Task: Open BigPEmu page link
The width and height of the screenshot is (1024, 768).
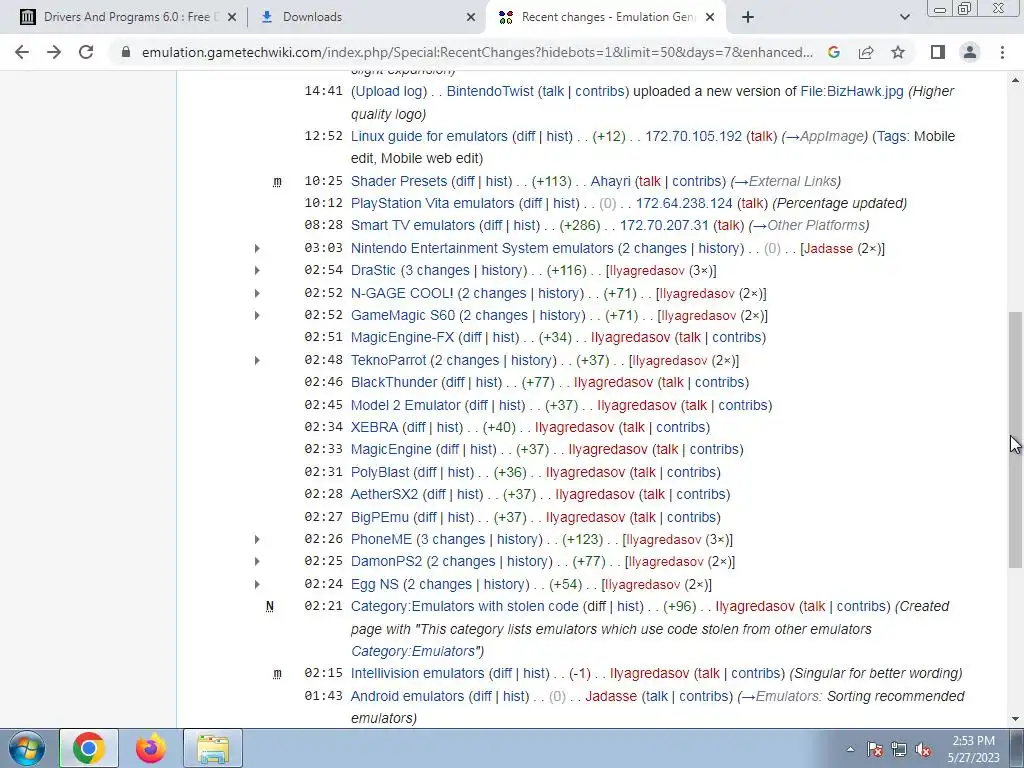Action: point(379,517)
